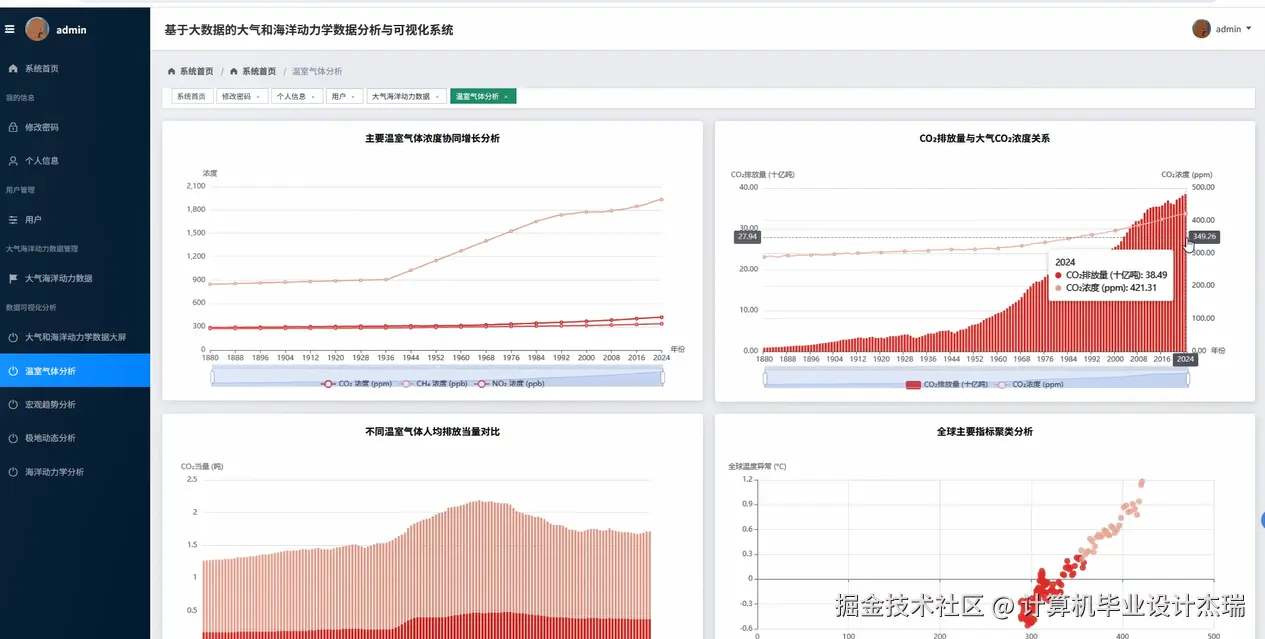Click the home icon beside sidebar 系统首页

pos(13,68)
